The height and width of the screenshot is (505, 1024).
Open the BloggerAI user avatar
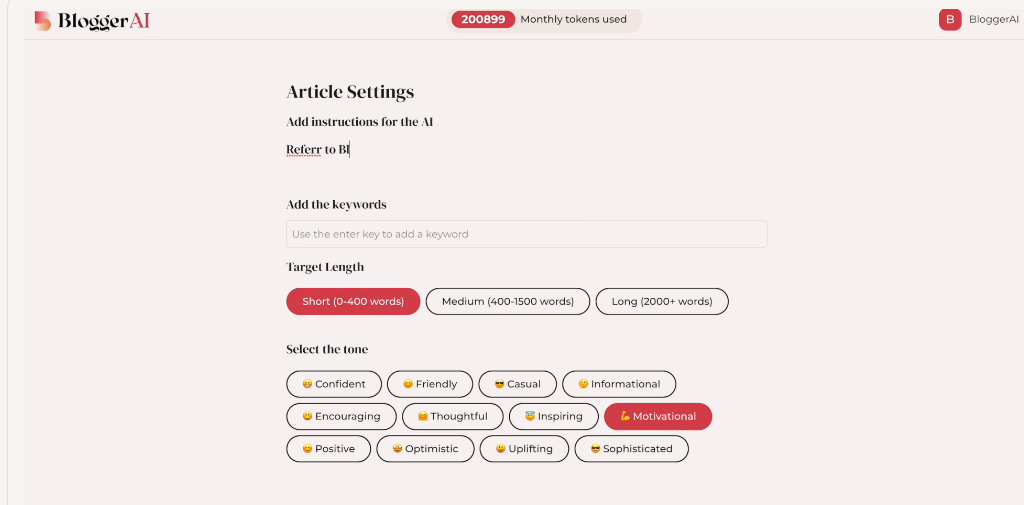click(949, 19)
